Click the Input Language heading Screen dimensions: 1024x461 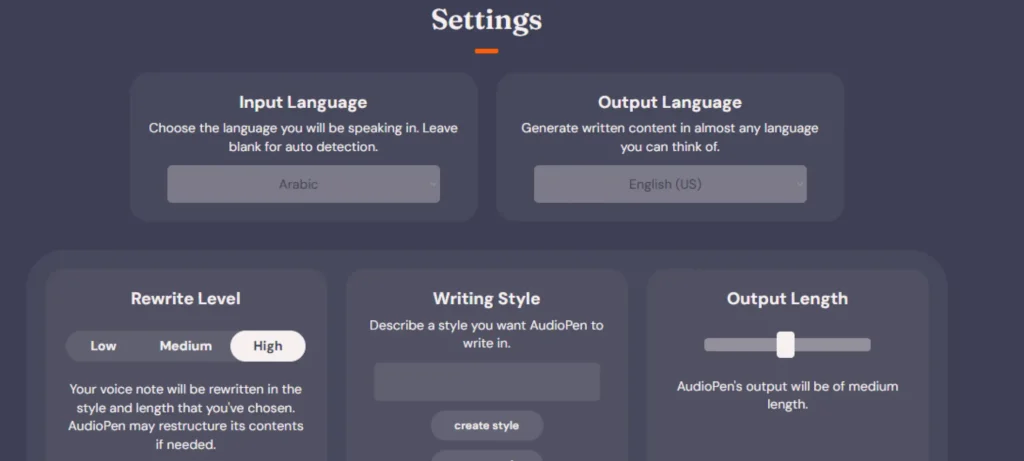click(303, 103)
